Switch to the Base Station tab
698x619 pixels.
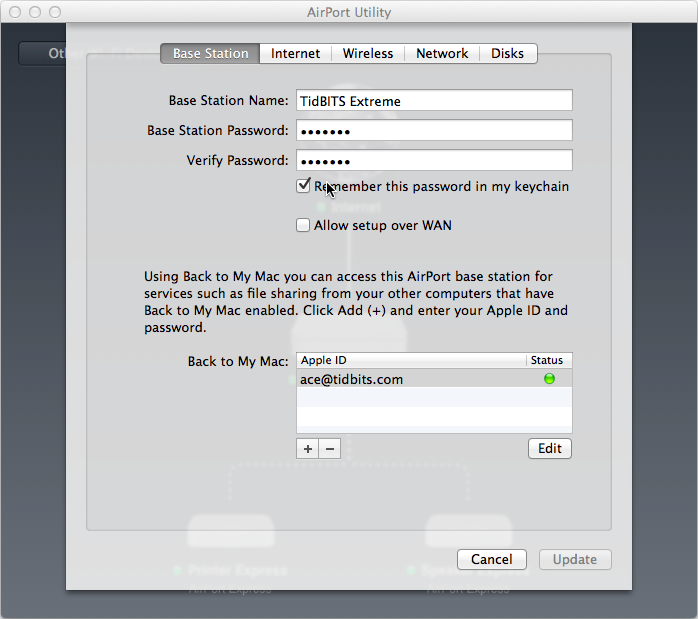(x=210, y=53)
